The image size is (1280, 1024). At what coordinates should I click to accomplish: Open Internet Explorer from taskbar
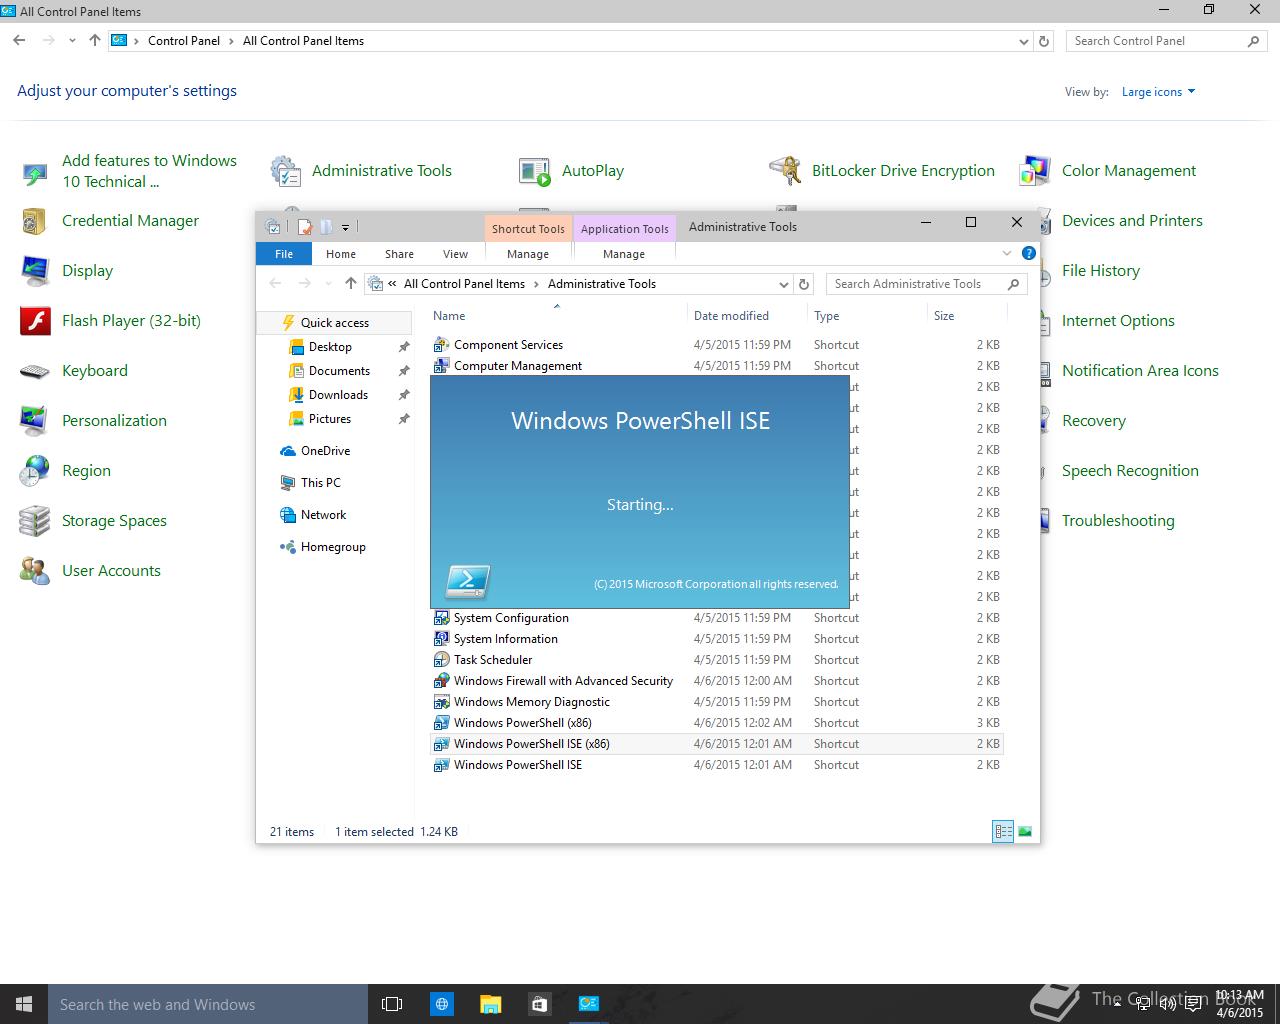(441, 1004)
